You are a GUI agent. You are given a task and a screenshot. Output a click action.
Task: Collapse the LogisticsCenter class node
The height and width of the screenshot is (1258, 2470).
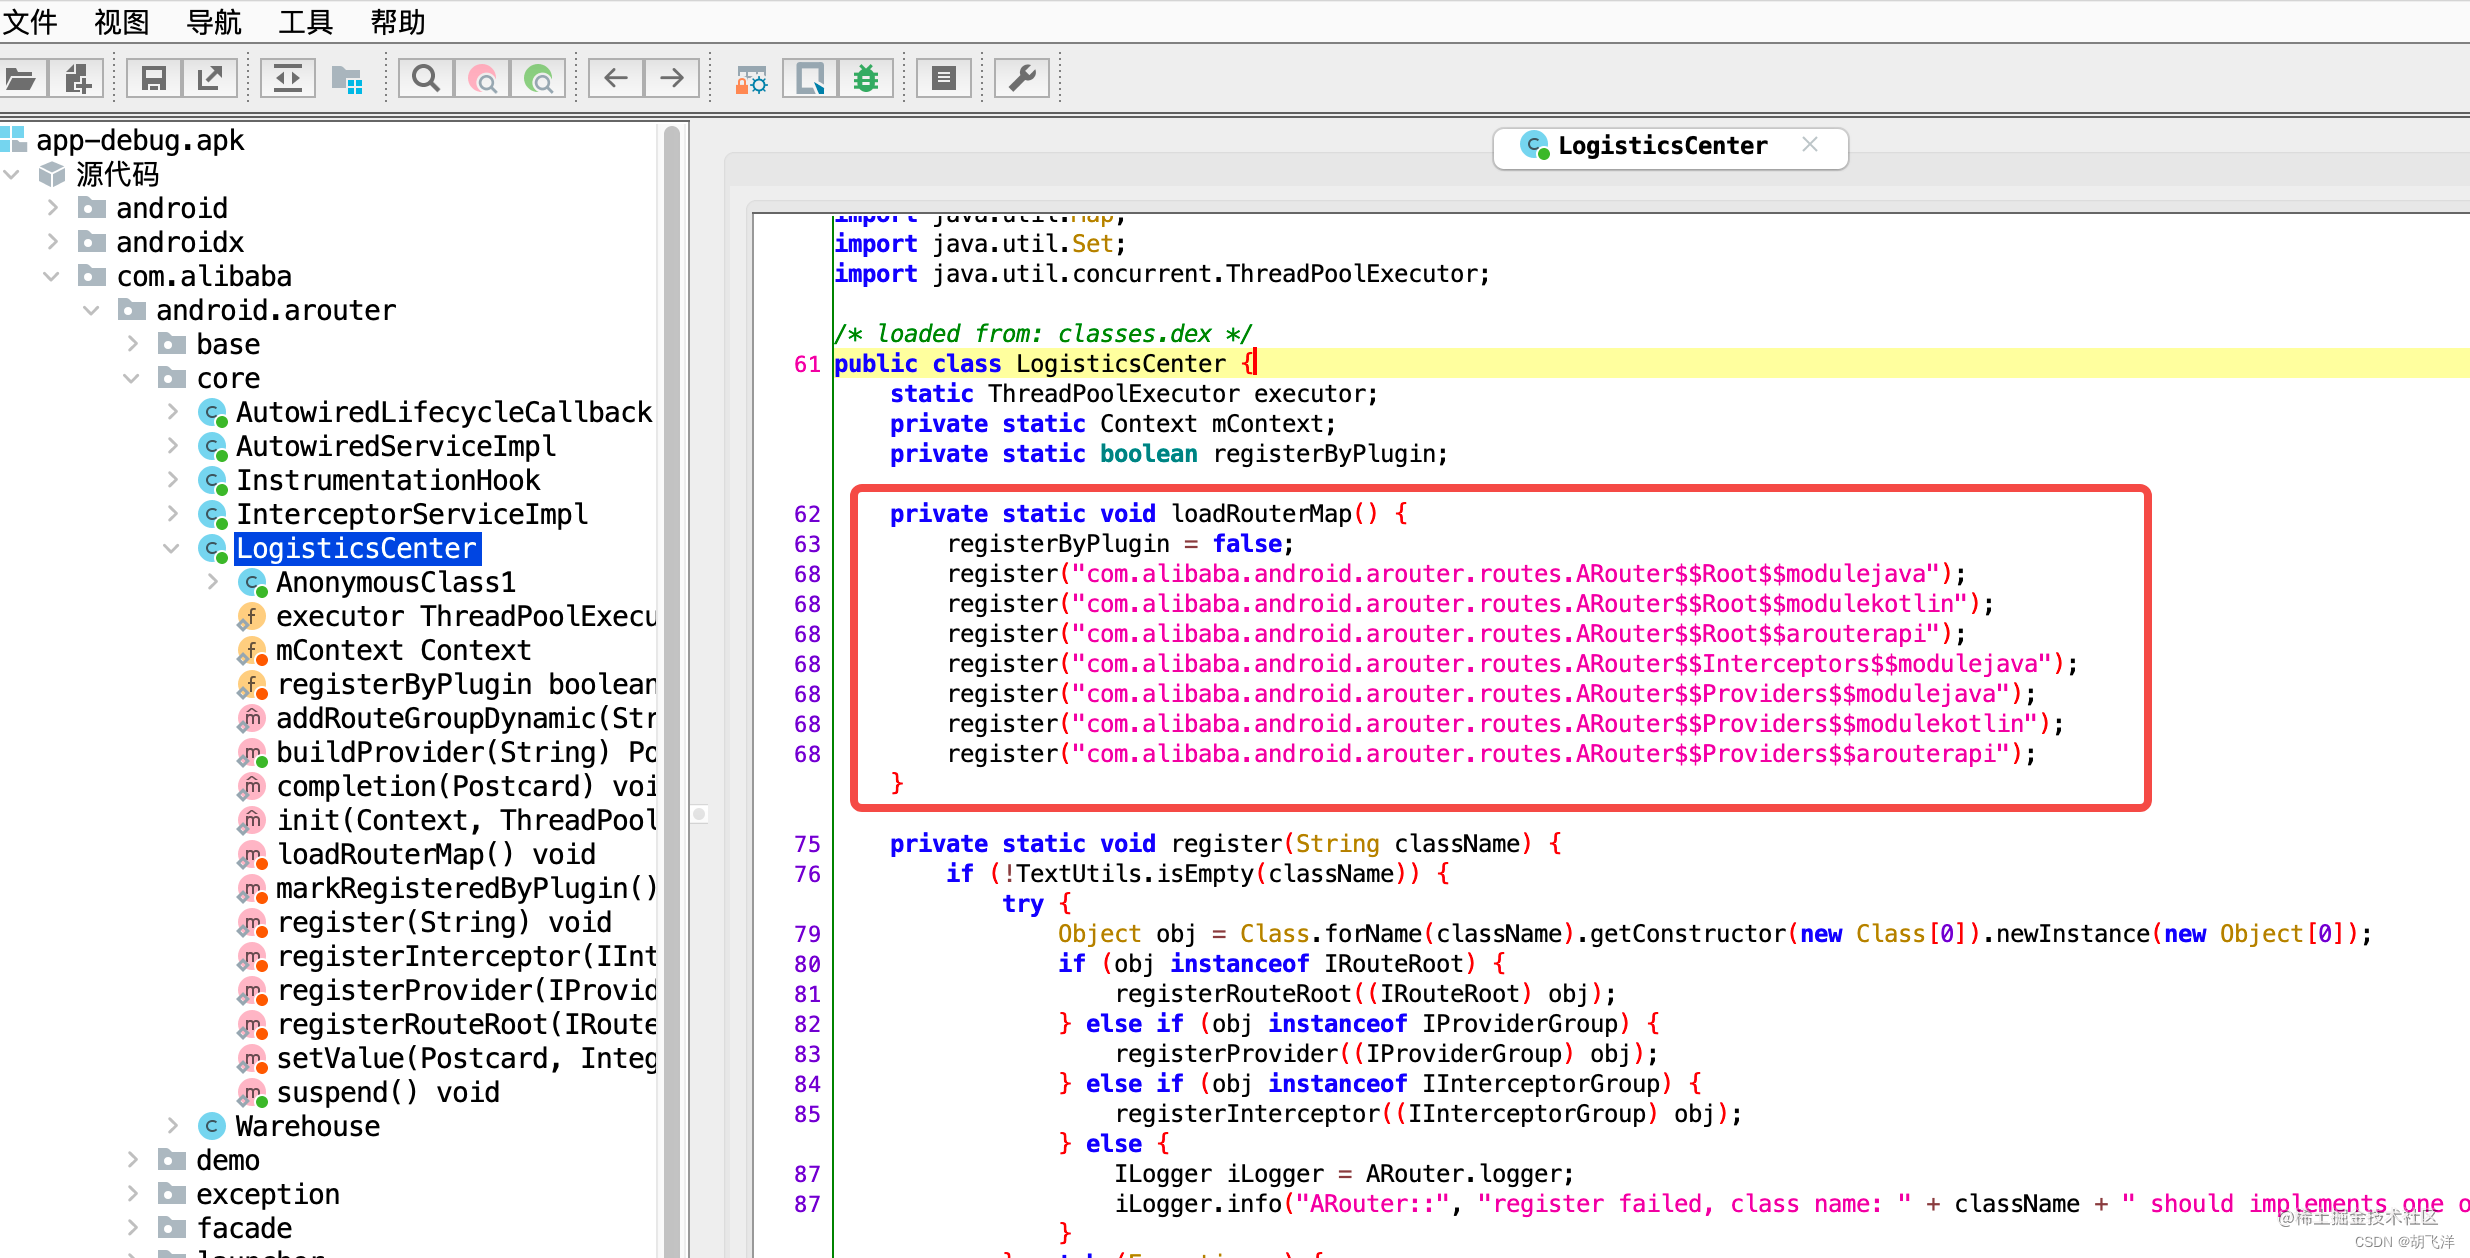coord(171,548)
